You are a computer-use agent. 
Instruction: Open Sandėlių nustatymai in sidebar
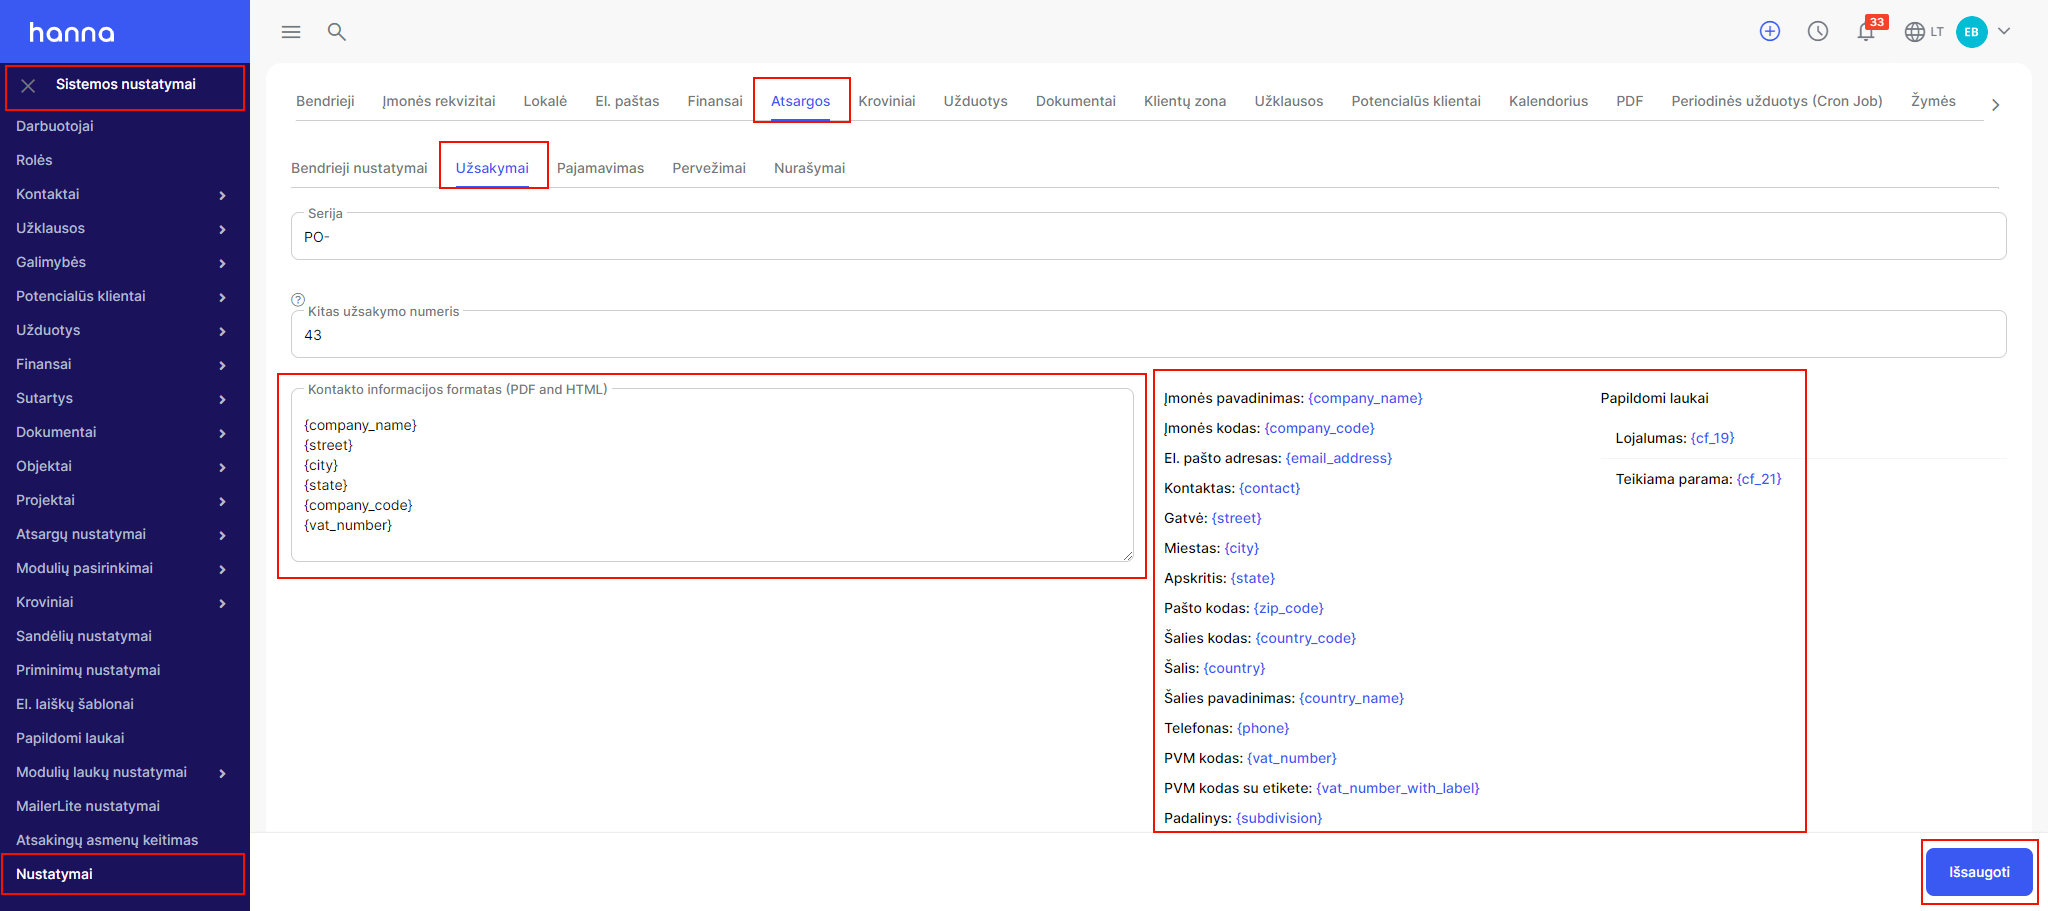(84, 636)
